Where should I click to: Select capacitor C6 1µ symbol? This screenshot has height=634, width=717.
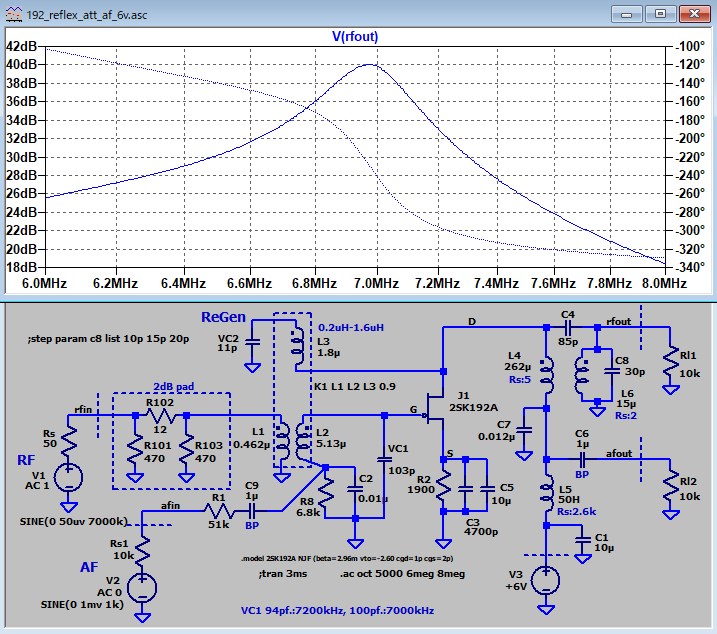point(582,459)
